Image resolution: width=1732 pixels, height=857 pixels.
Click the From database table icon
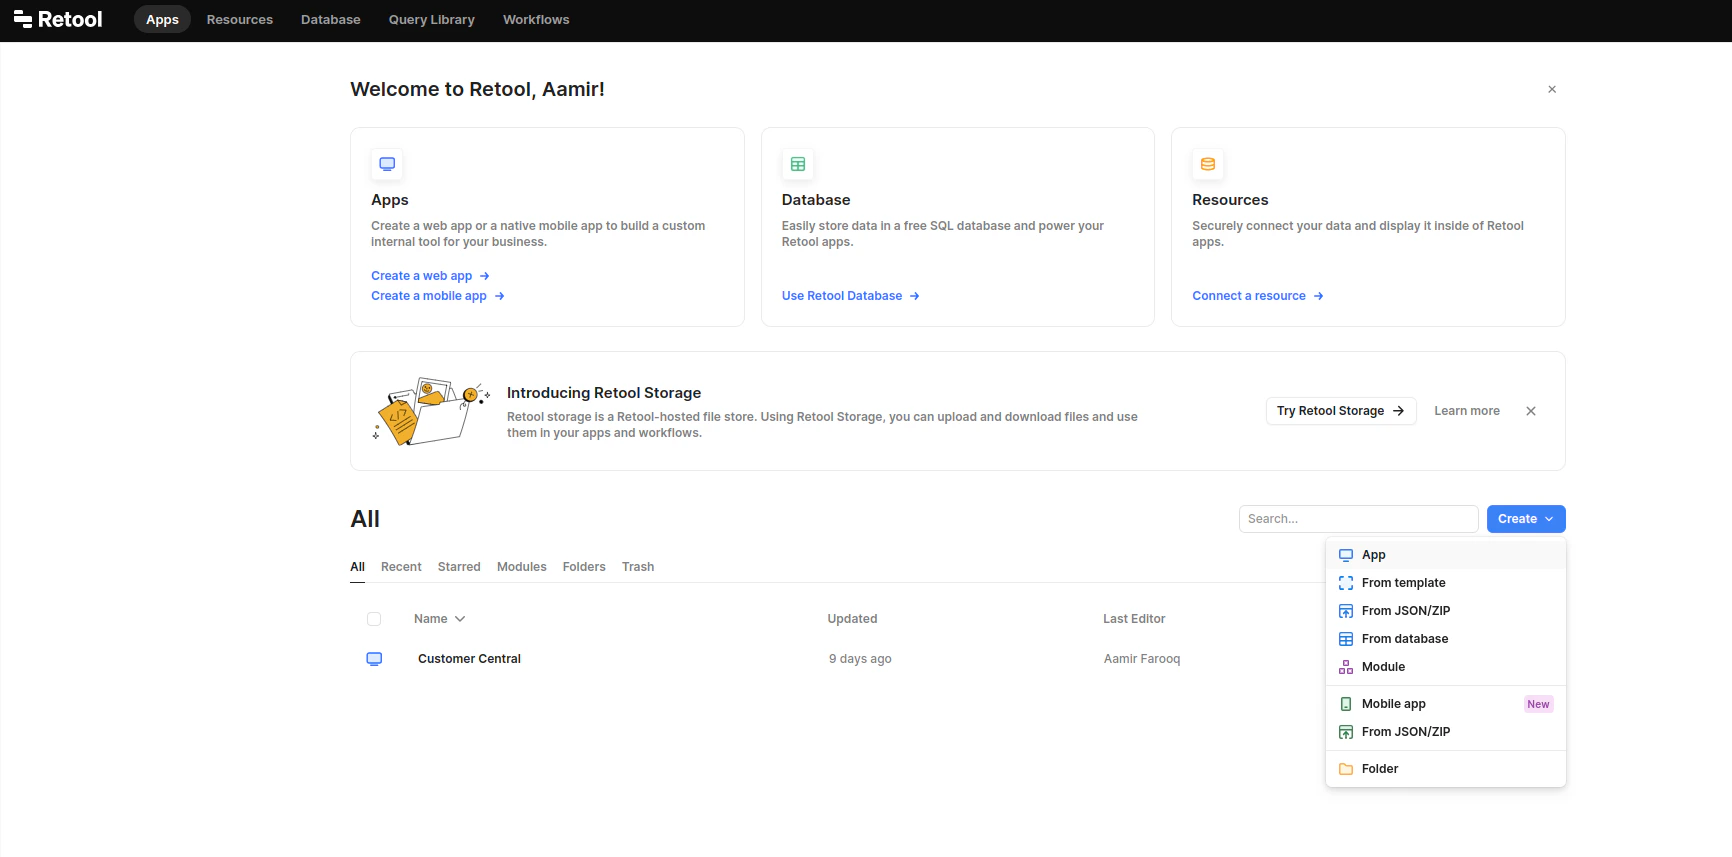(x=1346, y=639)
